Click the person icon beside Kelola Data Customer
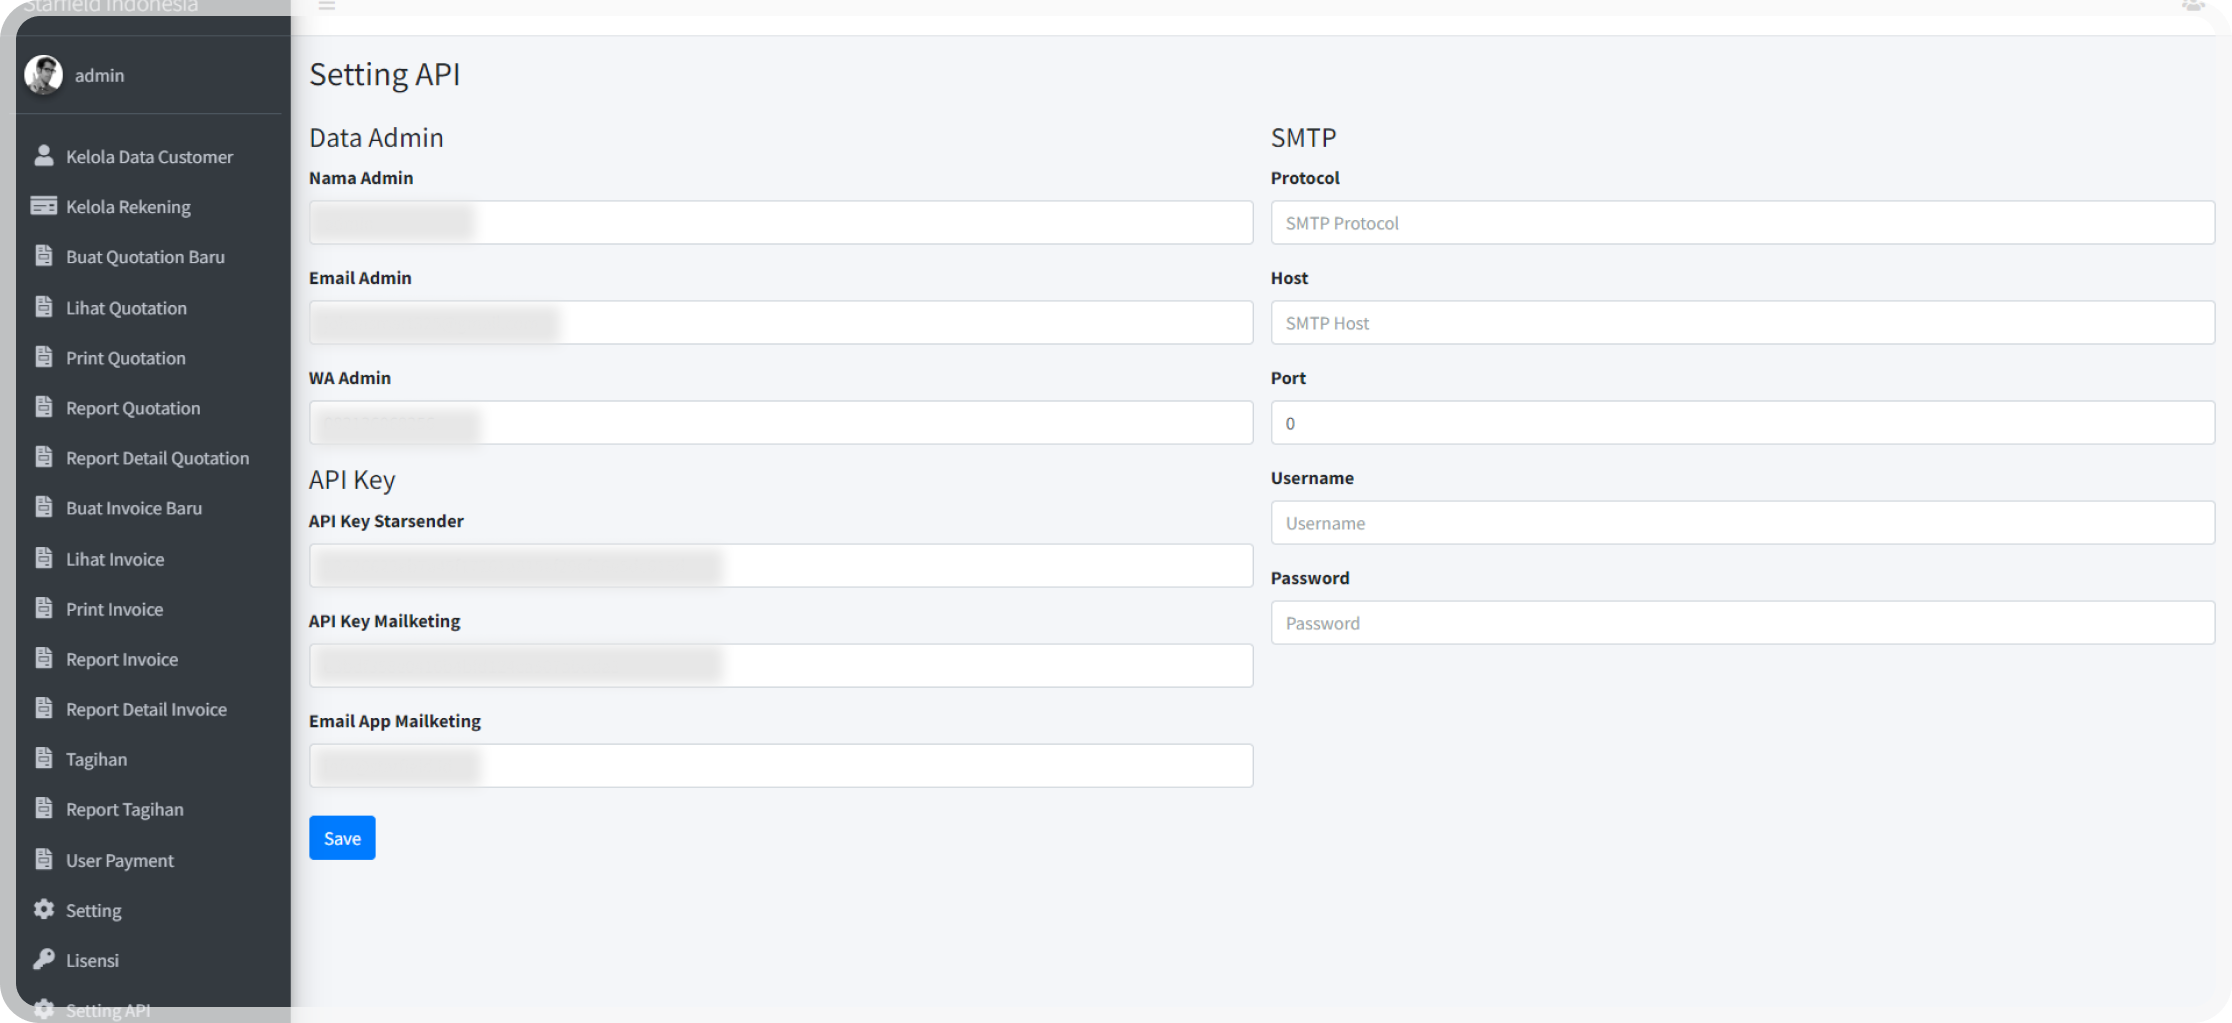Viewport: 2232px width, 1023px height. point(43,156)
